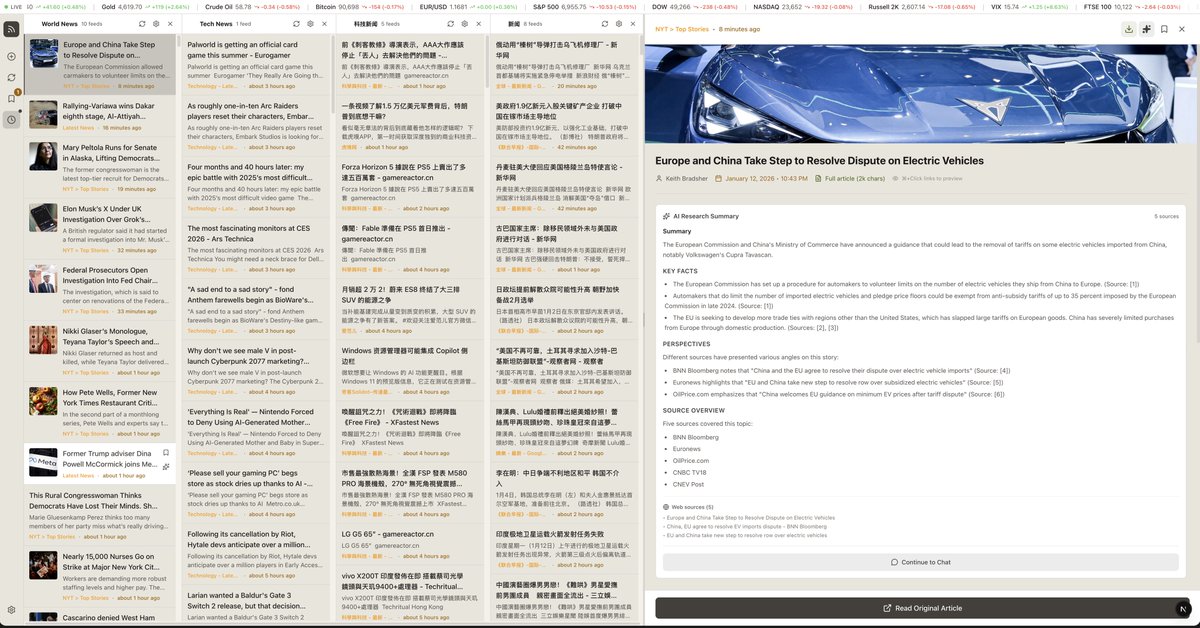Open Why don't we see male V article
The height and width of the screenshot is (628, 1200).
tap(256, 371)
